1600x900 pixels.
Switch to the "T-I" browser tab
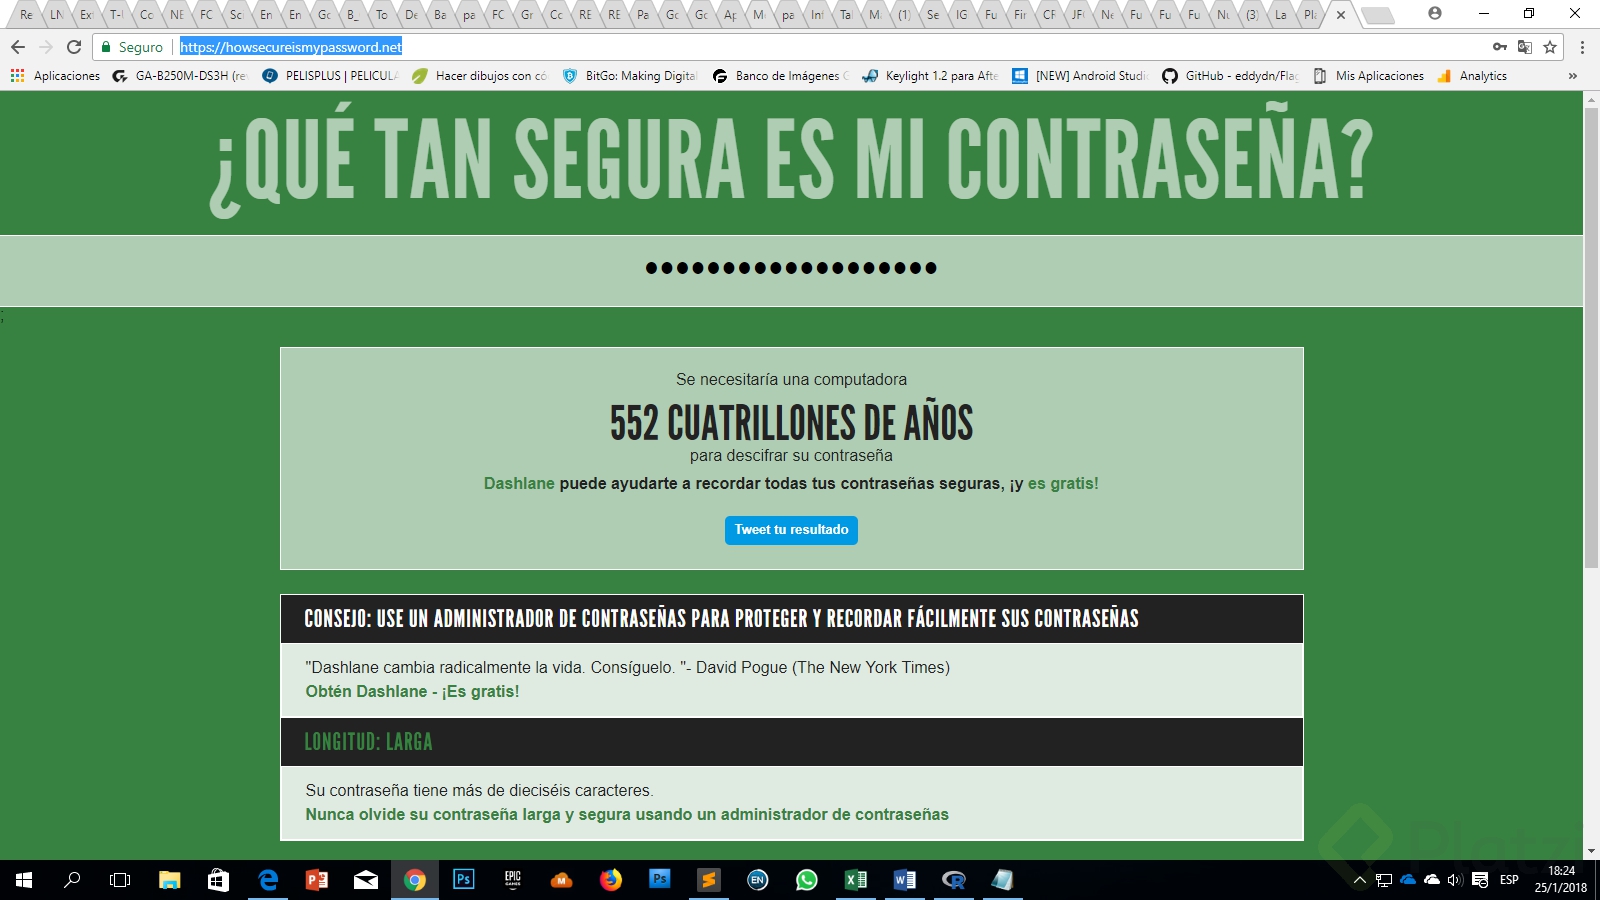[116, 14]
